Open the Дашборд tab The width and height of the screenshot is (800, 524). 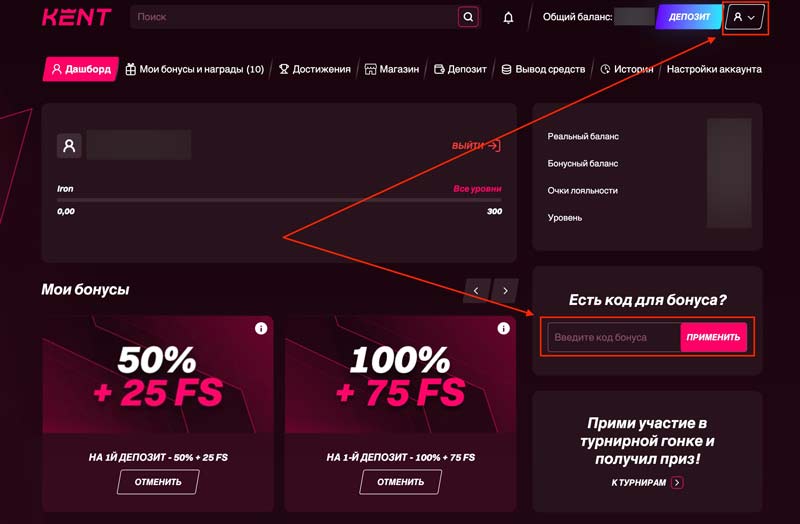point(80,69)
